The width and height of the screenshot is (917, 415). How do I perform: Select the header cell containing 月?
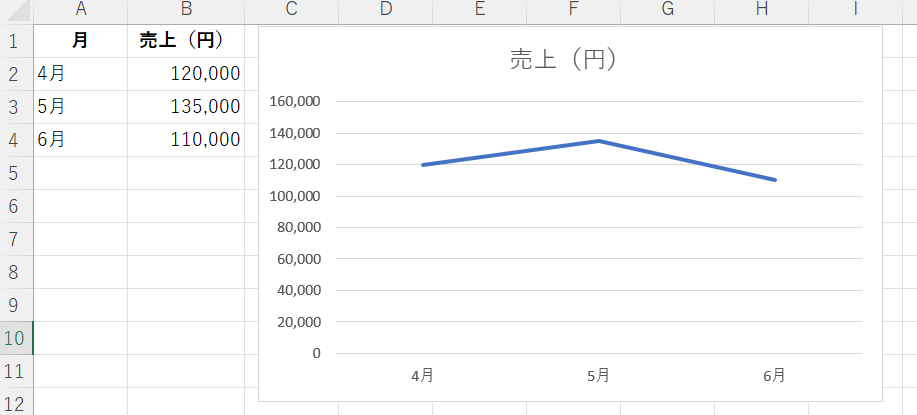[x=80, y=41]
